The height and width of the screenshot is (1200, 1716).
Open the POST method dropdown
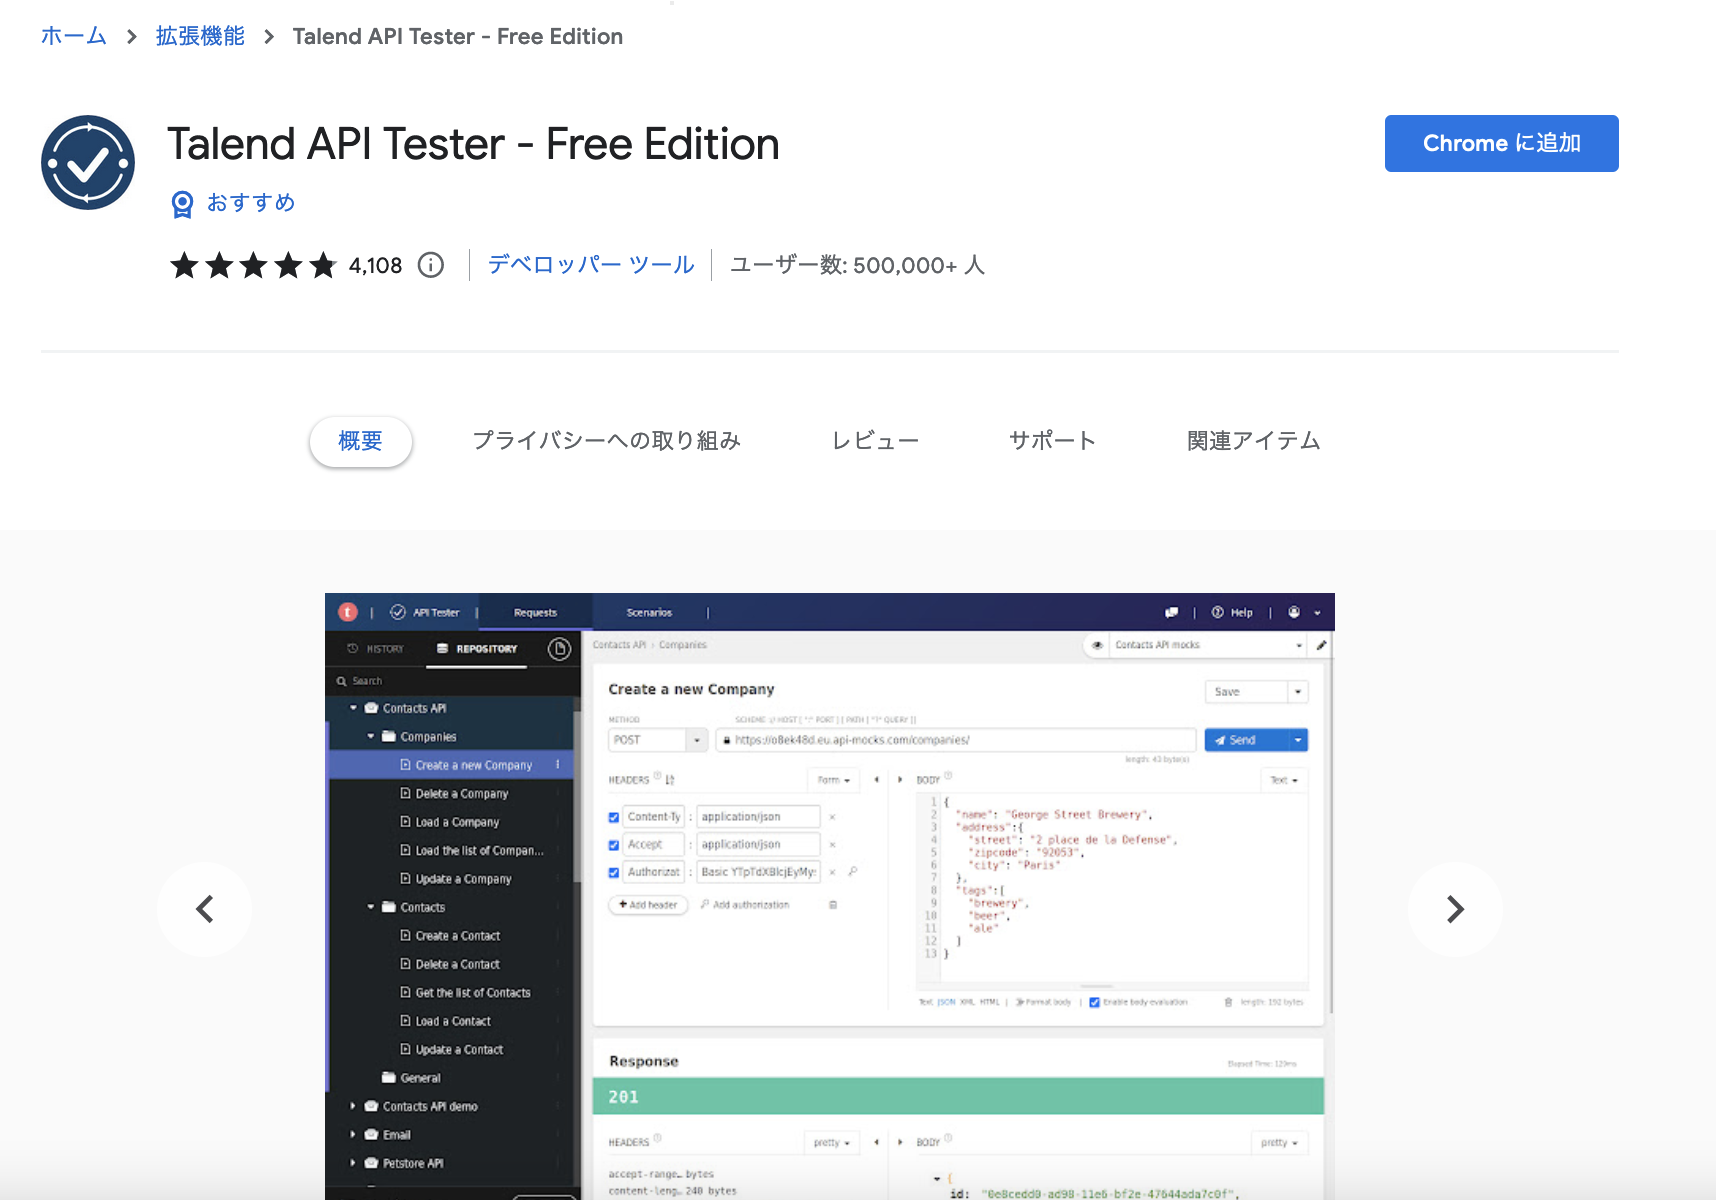(697, 740)
